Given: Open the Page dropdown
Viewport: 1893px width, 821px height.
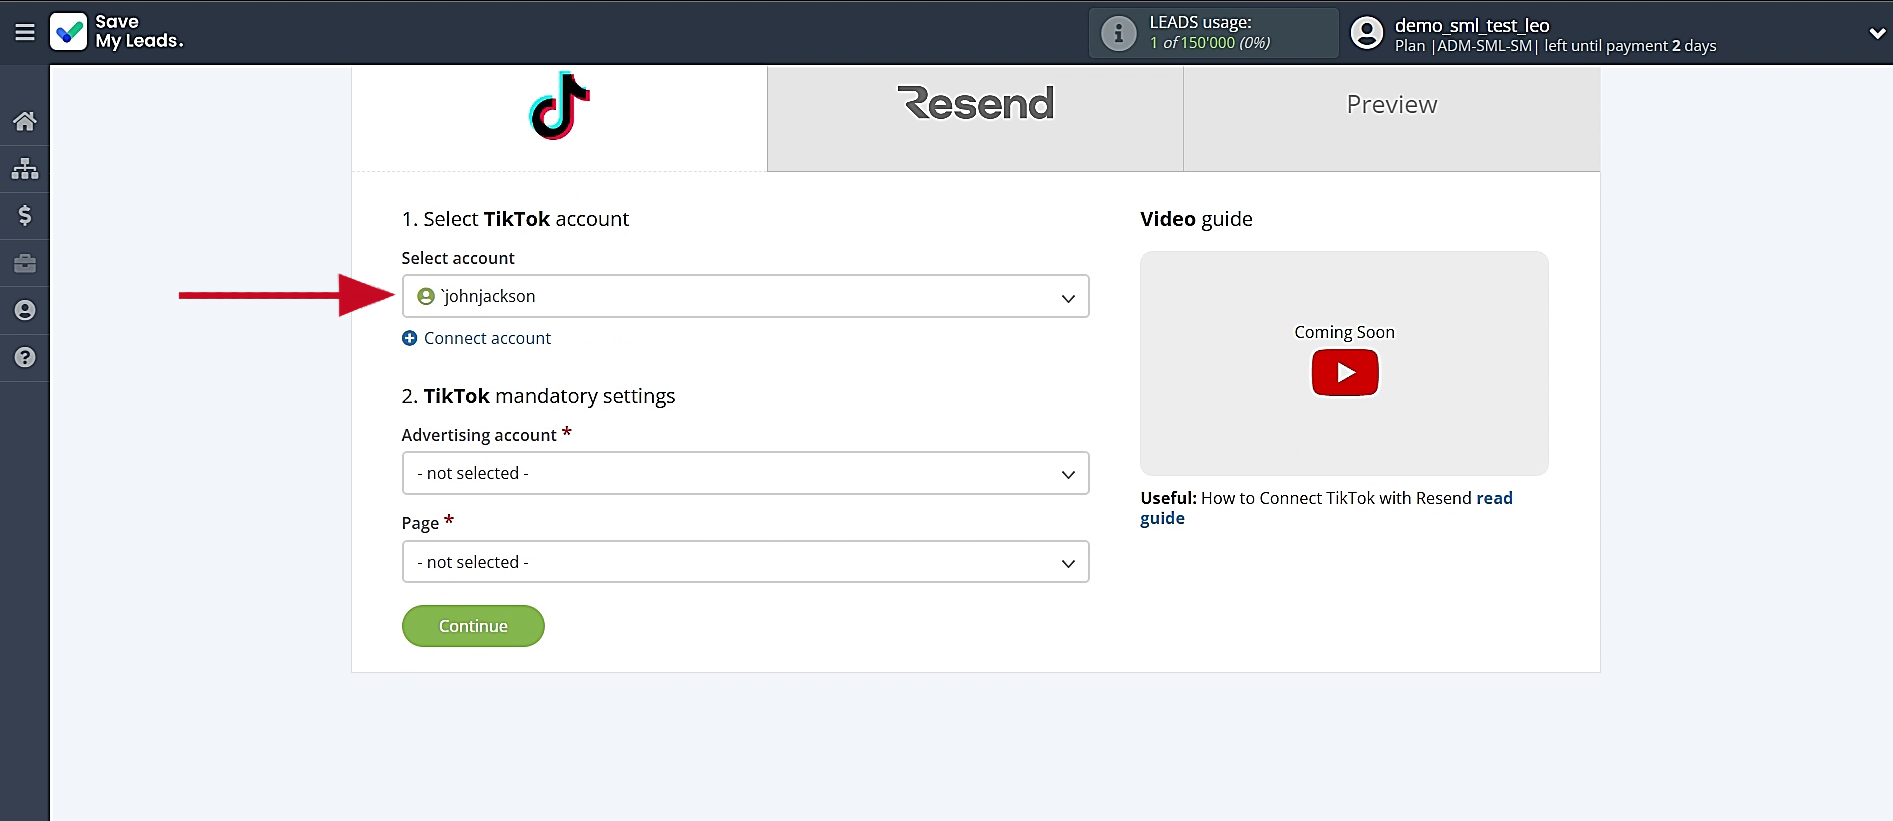Looking at the screenshot, I should click(x=745, y=562).
